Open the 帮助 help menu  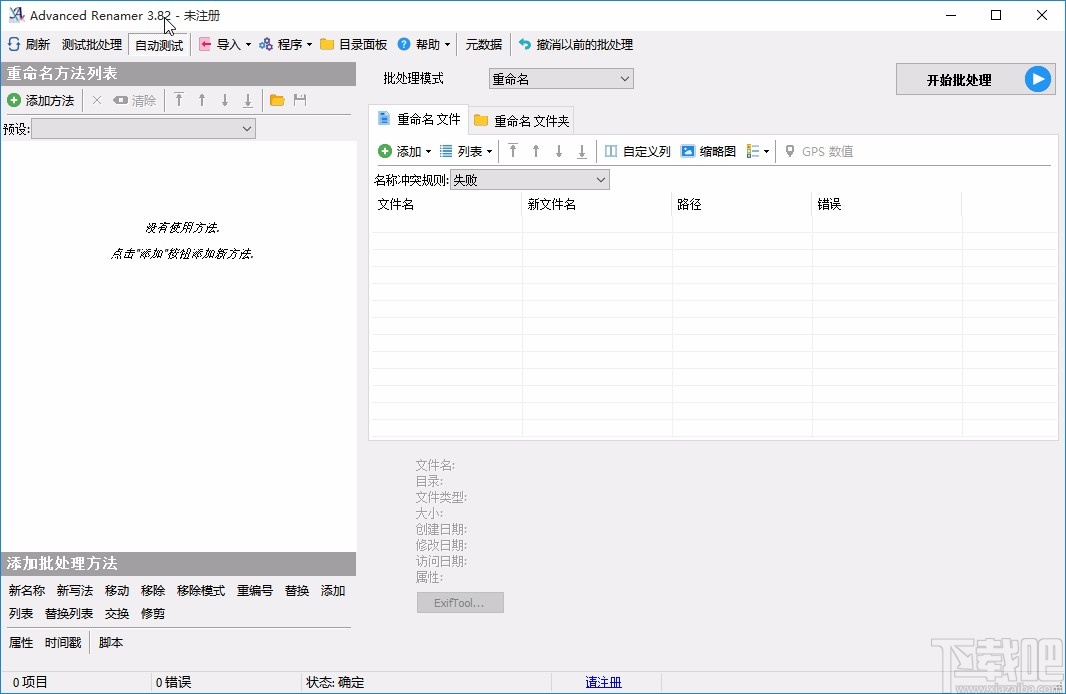coord(424,44)
